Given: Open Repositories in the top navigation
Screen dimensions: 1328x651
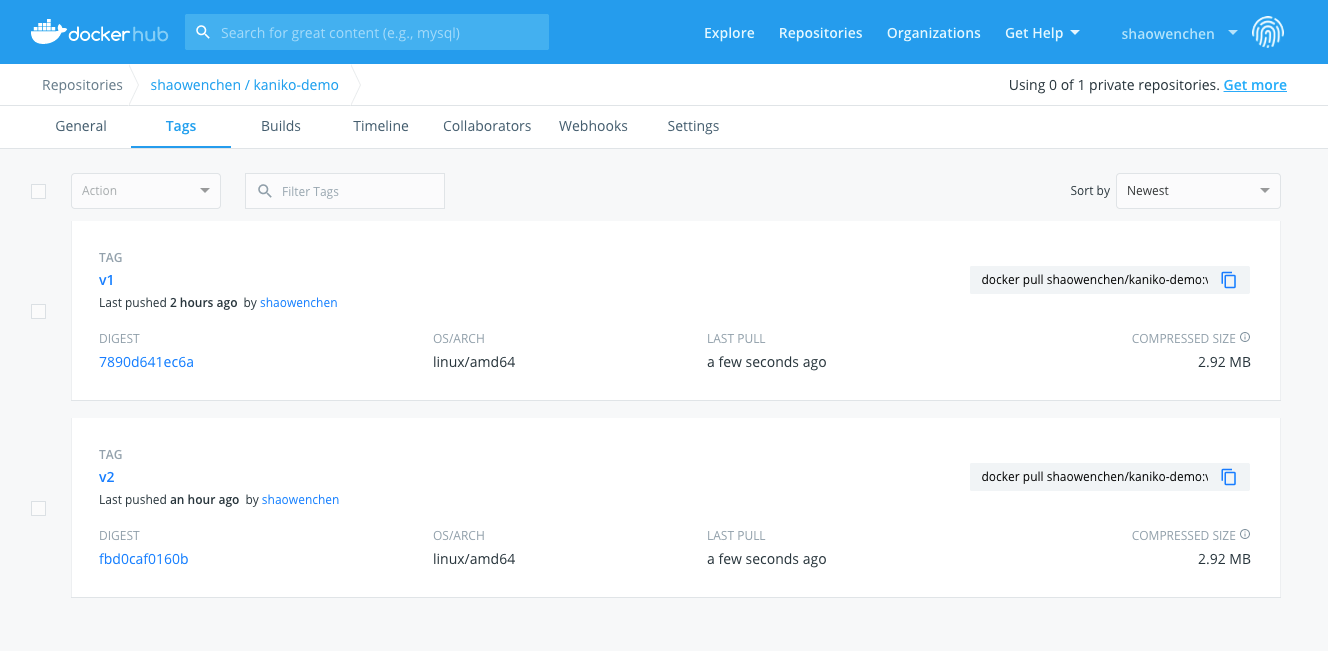Looking at the screenshot, I should click(820, 33).
